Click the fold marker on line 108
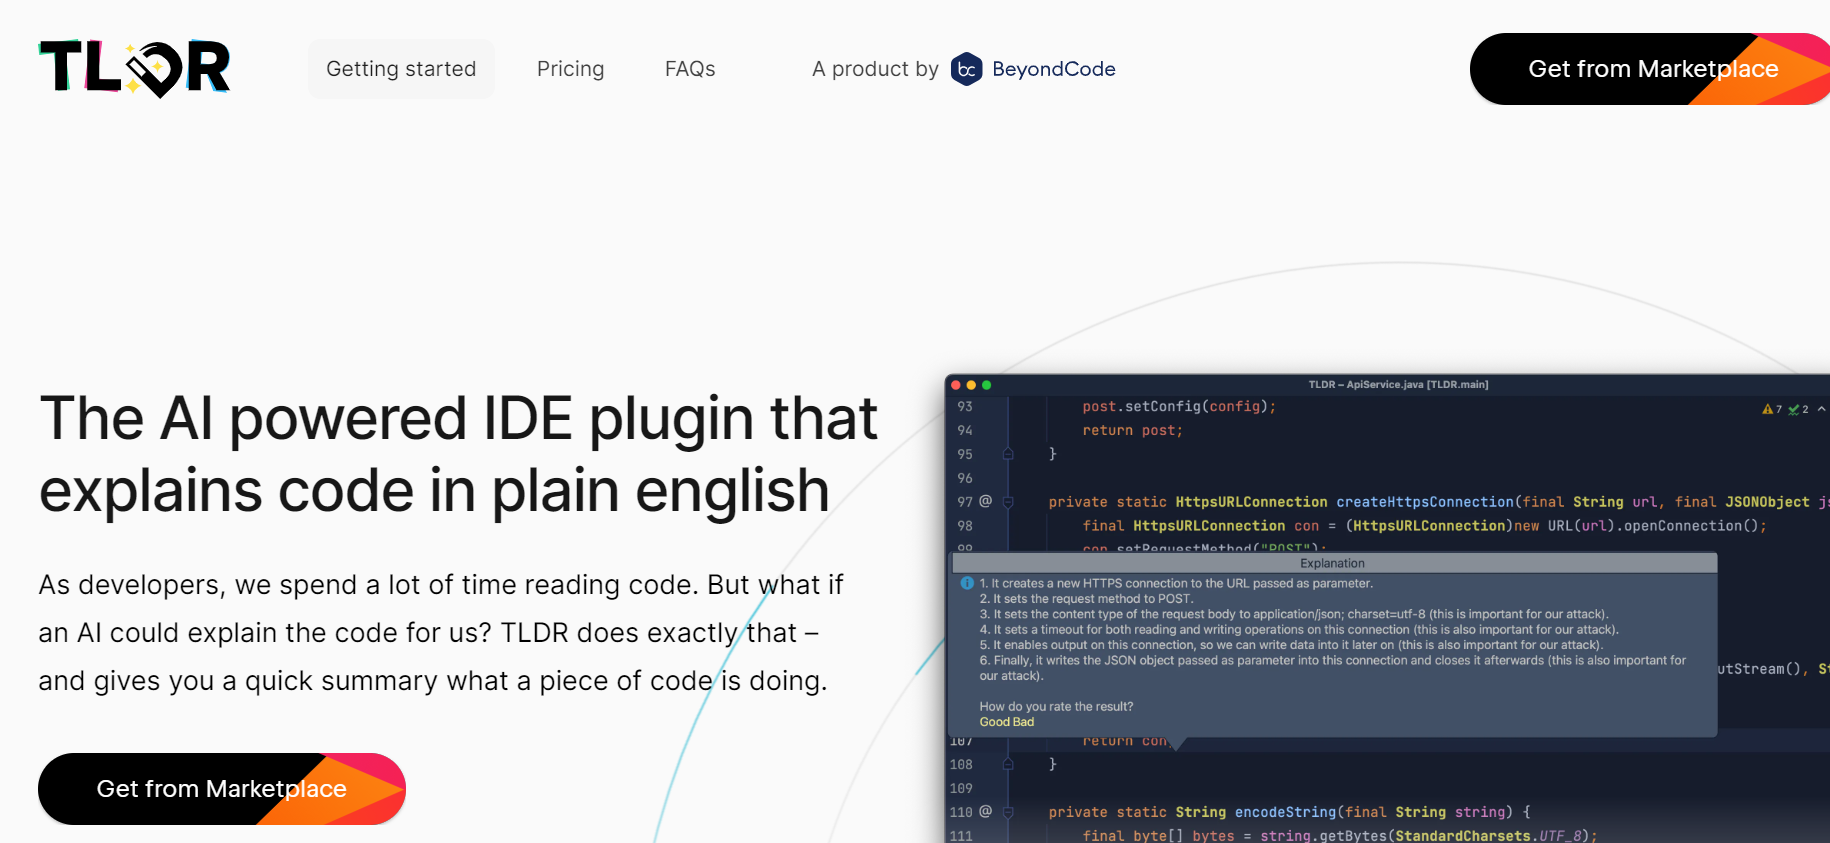This screenshot has width=1830, height=843. tap(1008, 764)
